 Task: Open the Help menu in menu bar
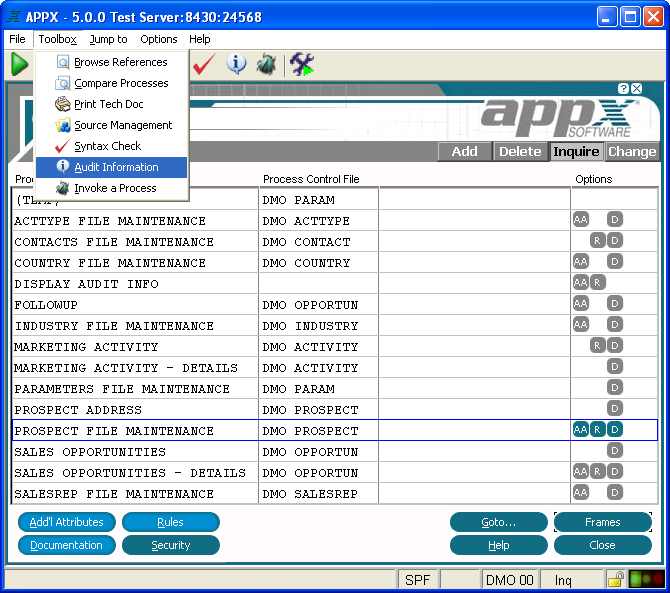pos(200,39)
